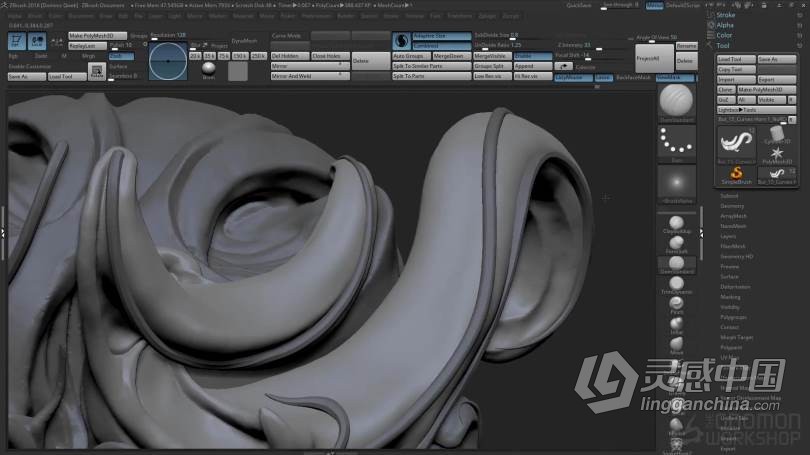Image resolution: width=810 pixels, height=455 pixels.
Task: Select the DamStandard brush in the brush list
Action: pos(676,263)
